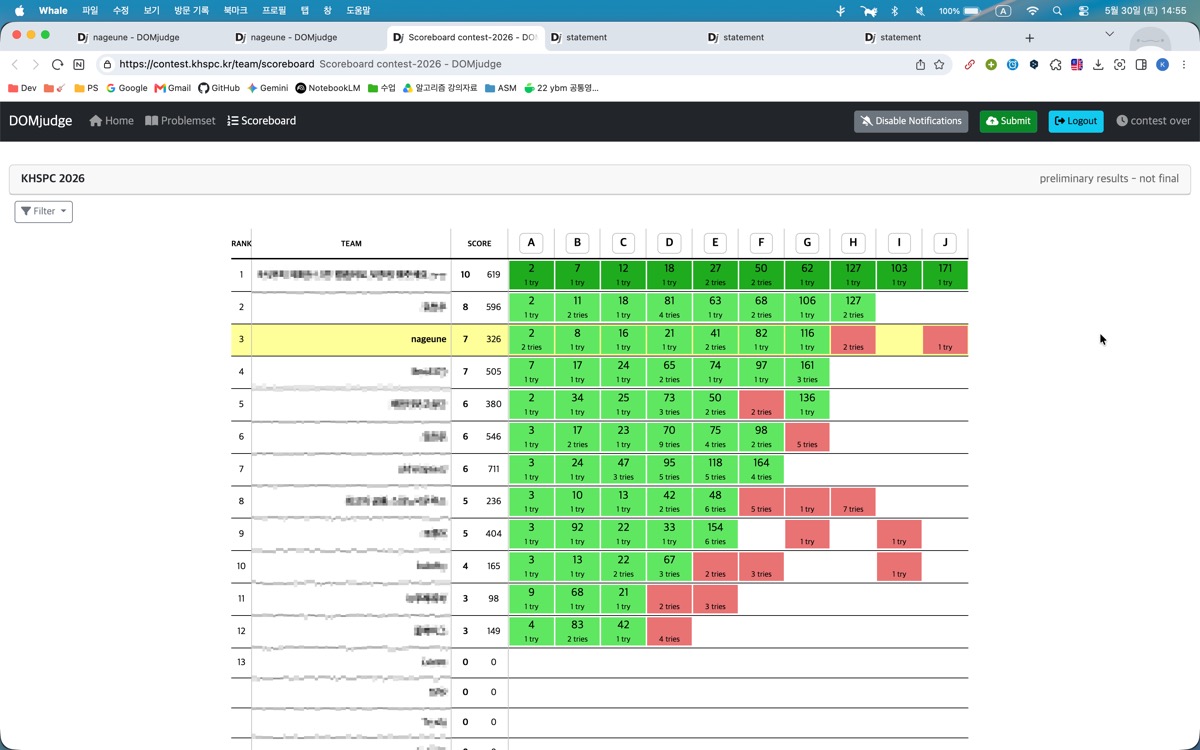This screenshot has height=750, width=1200.
Task: Open problem E from scoreboard header
Action: (x=715, y=243)
